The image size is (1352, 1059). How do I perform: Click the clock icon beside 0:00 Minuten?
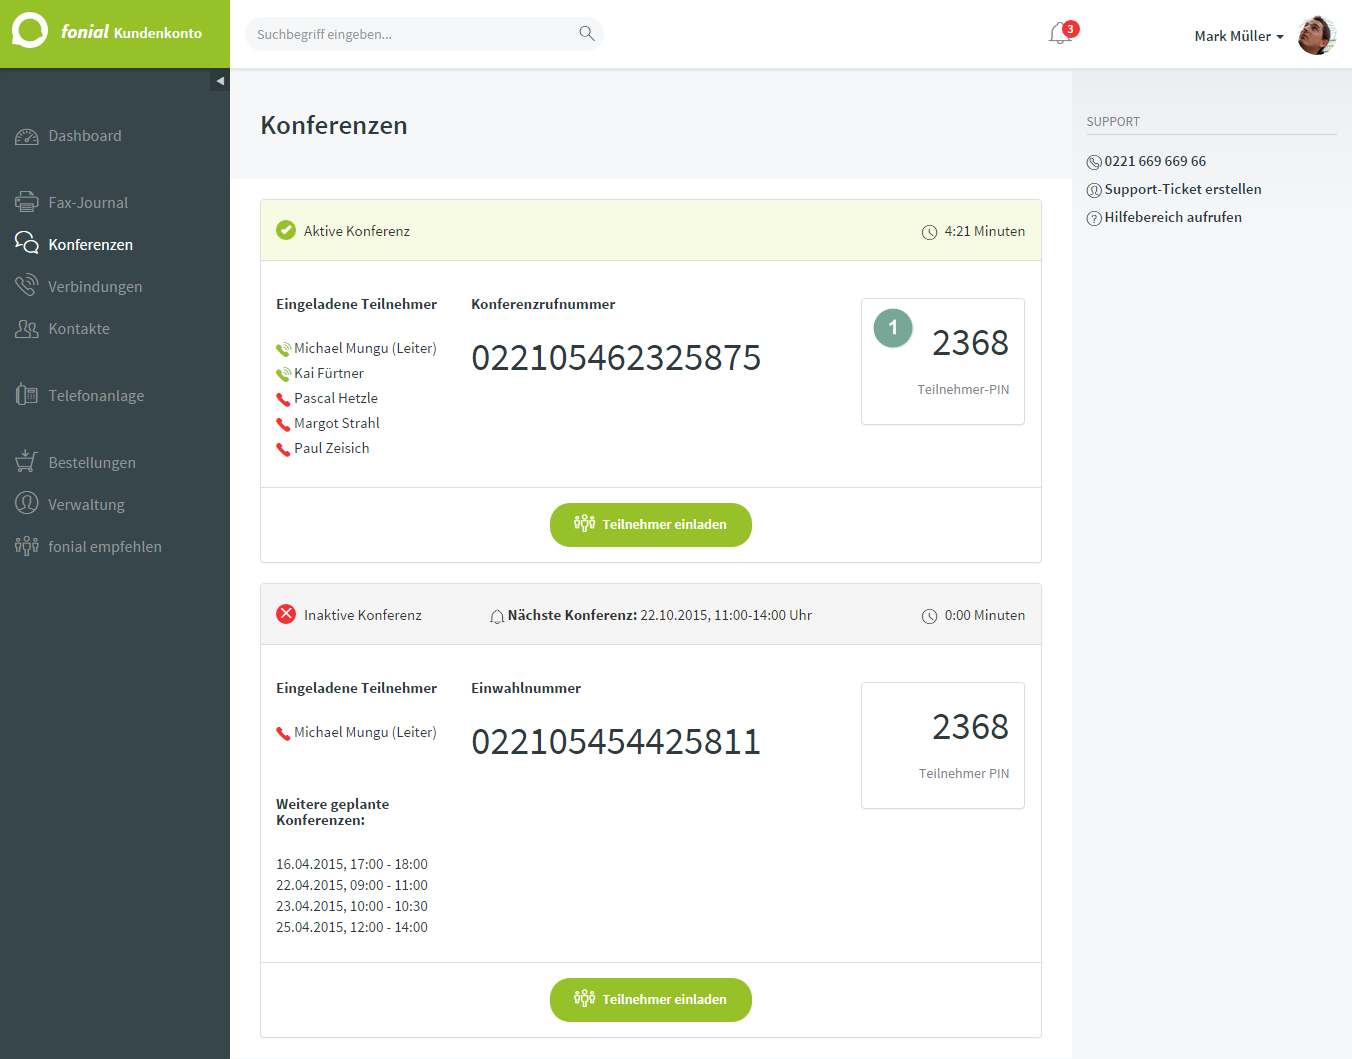click(x=929, y=616)
